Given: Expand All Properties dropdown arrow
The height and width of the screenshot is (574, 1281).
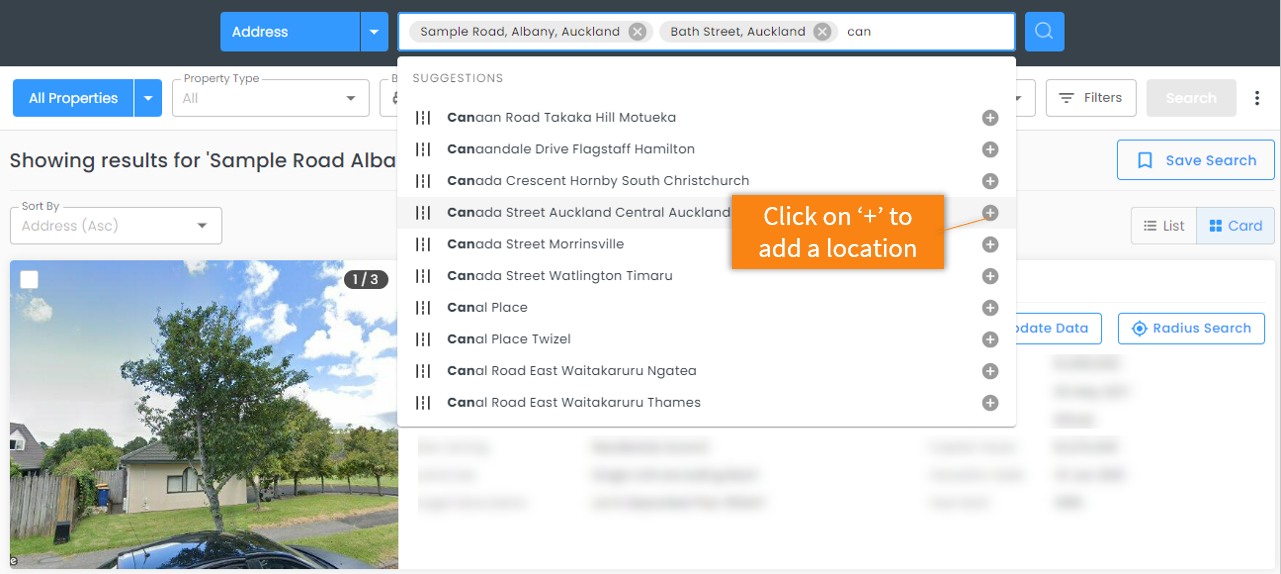Looking at the screenshot, I should (148, 98).
